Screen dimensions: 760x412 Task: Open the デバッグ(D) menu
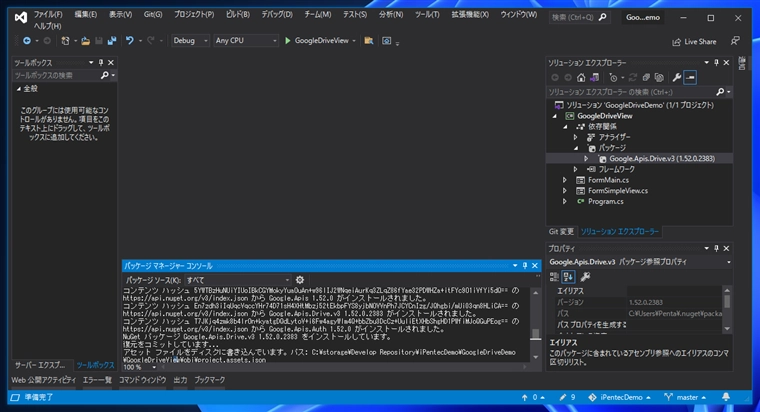click(x=277, y=15)
